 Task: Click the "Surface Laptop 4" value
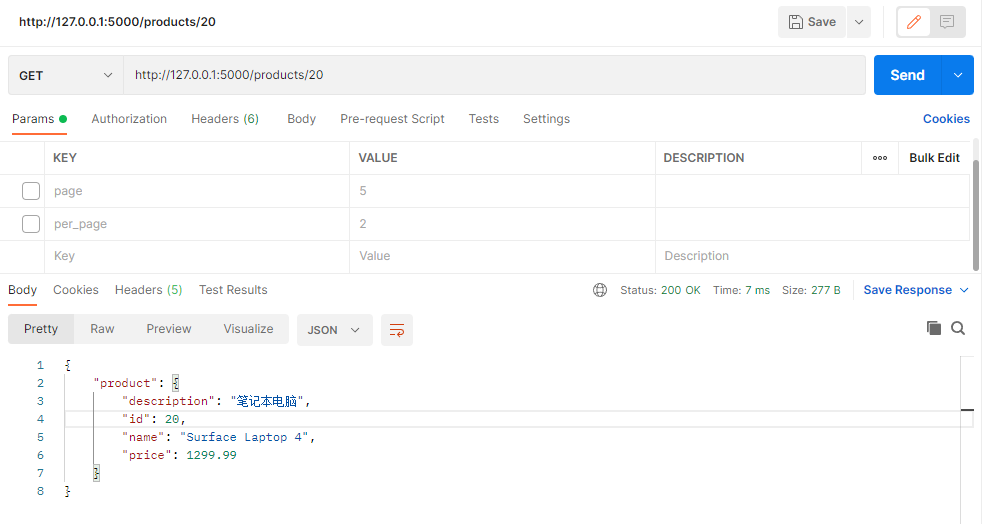pos(244,437)
